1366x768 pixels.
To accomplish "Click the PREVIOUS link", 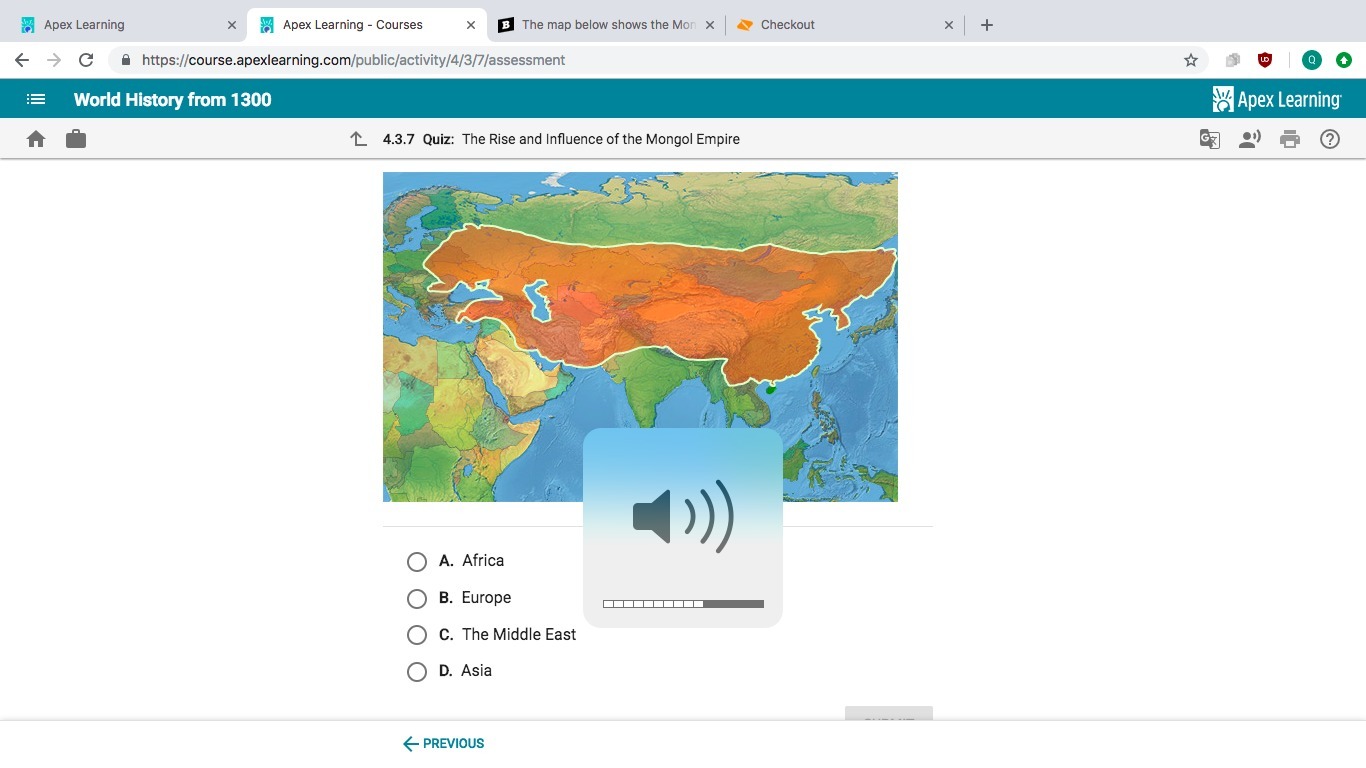I will (x=443, y=743).
